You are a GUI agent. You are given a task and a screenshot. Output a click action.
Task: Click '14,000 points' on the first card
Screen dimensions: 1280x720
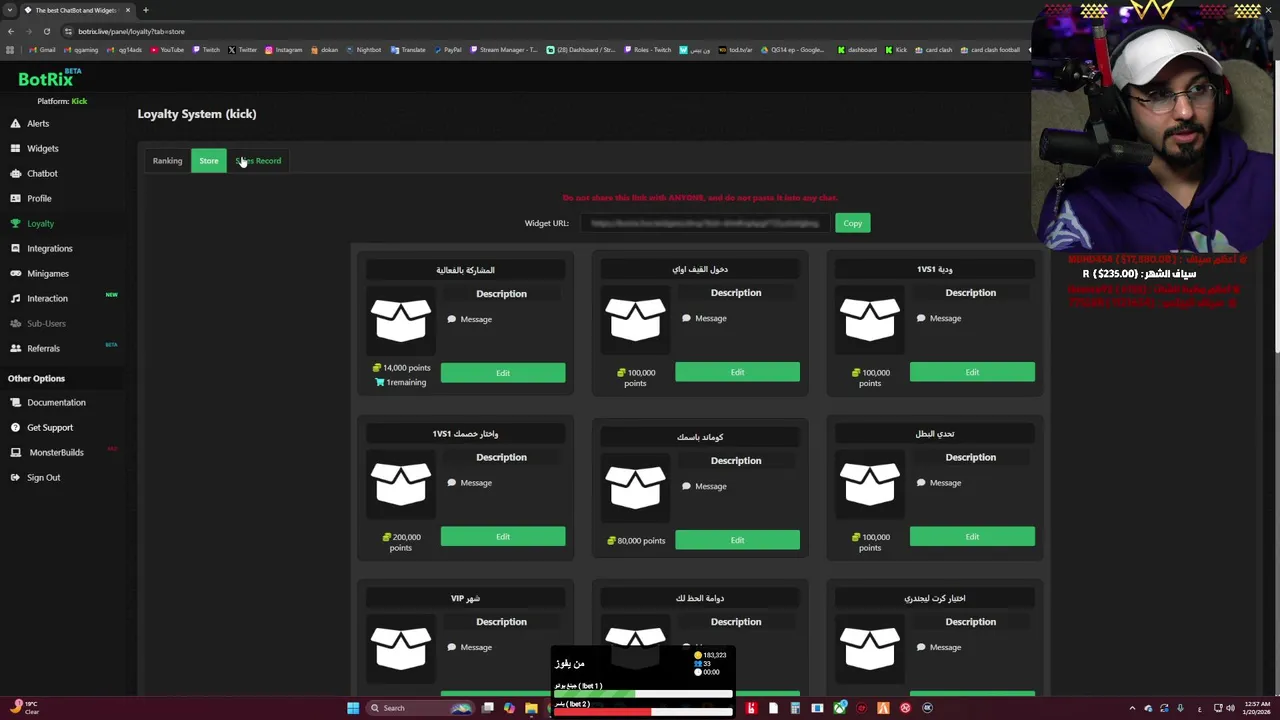point(402,368)
